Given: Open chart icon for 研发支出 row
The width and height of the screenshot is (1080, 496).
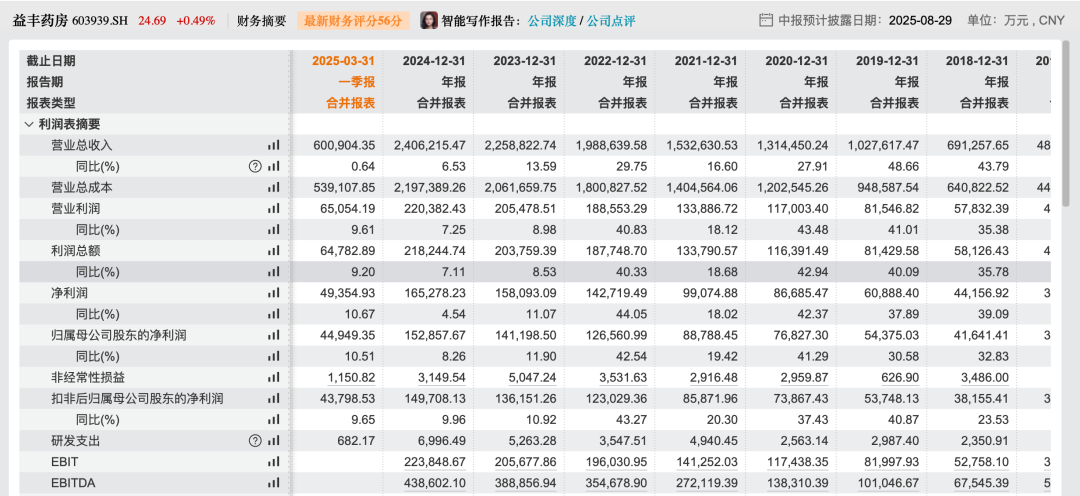Looking at the screenshot, I should coord(273,441).
